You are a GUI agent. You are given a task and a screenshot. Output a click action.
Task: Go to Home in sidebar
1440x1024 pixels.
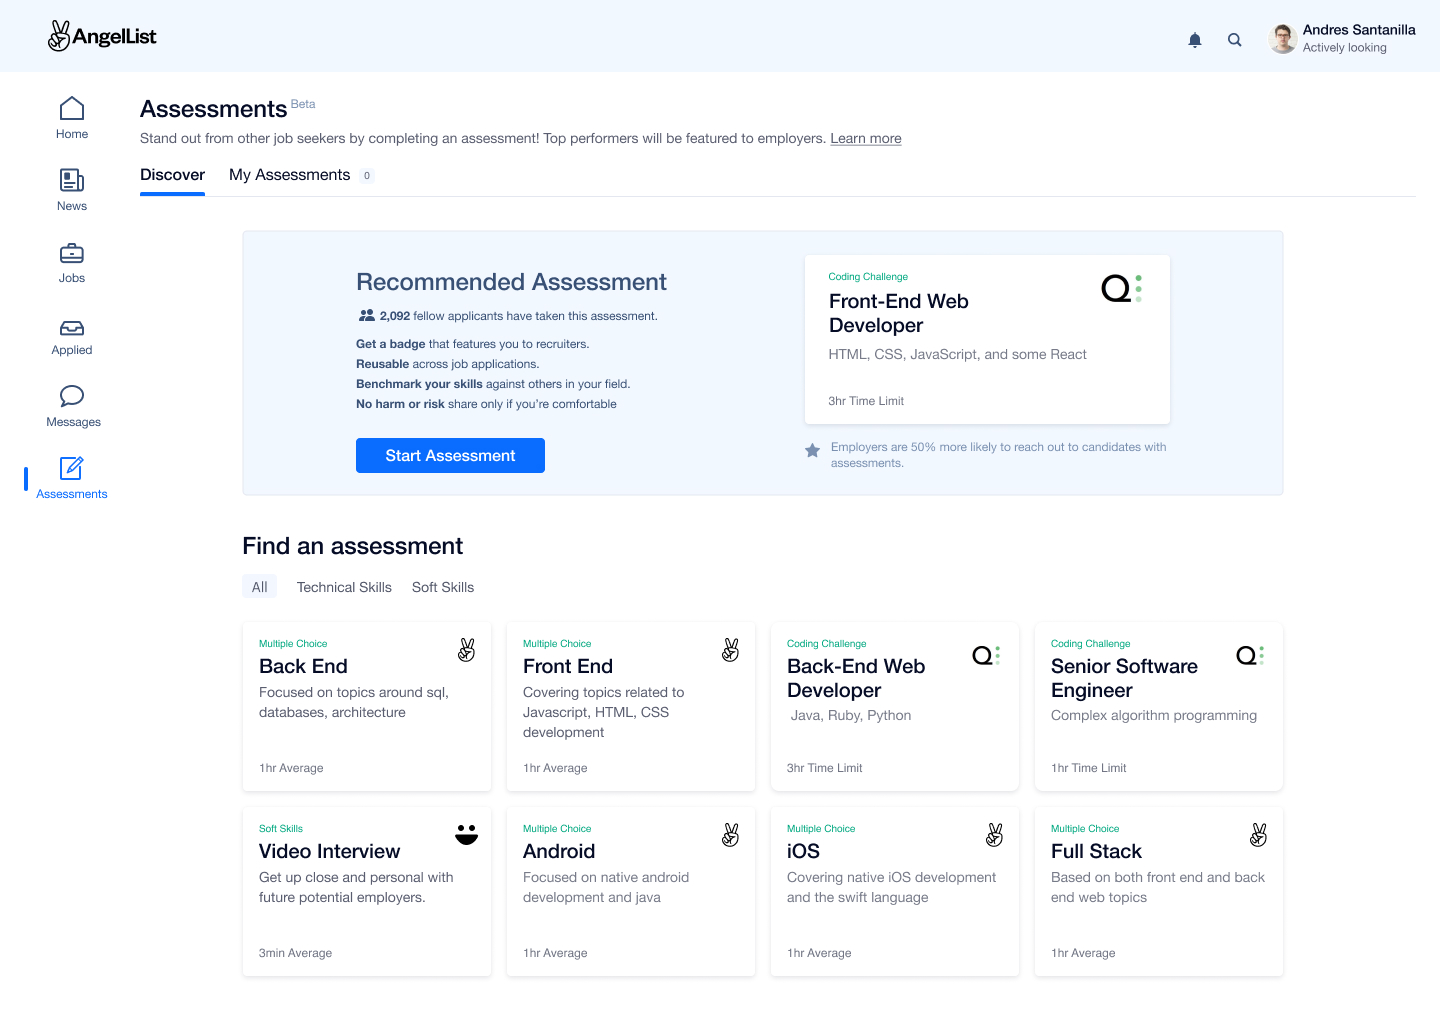pos(72,118)
